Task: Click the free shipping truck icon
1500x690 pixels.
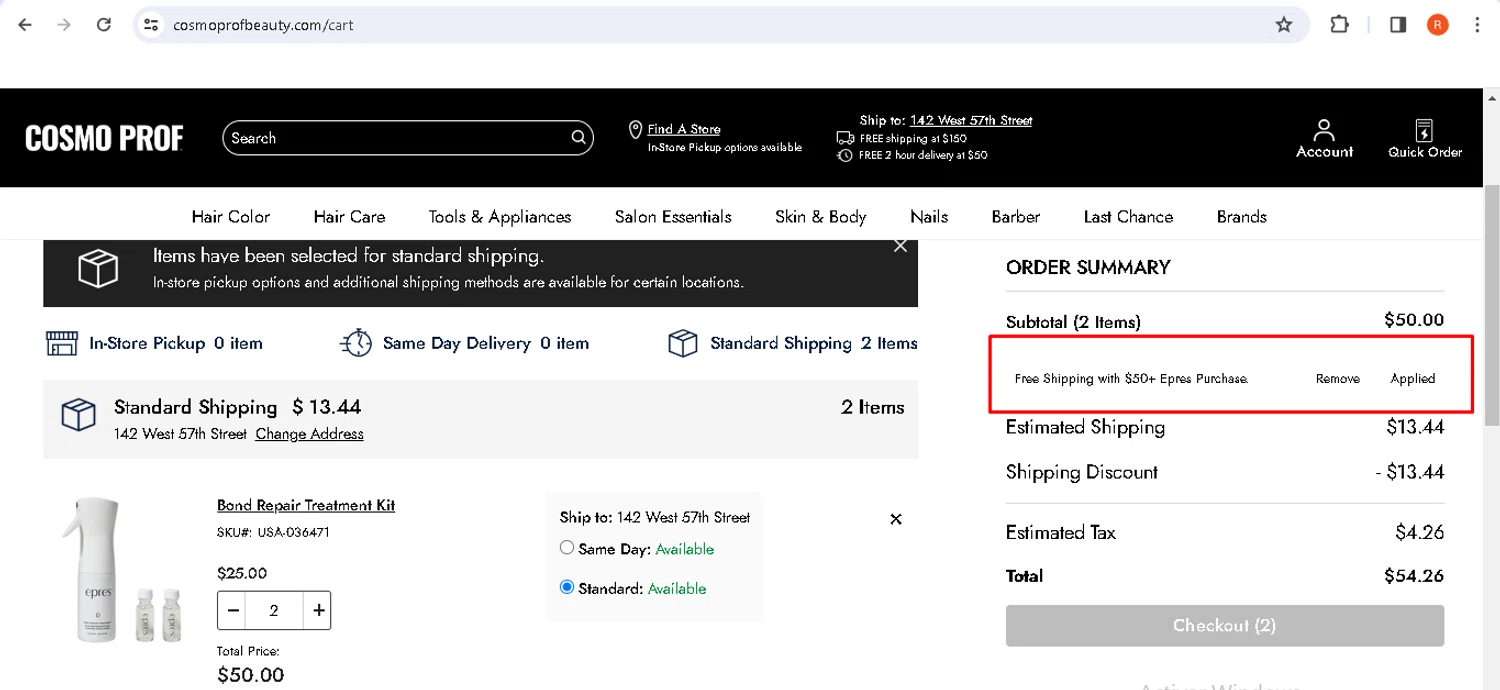Action: (x=845, y=139)
